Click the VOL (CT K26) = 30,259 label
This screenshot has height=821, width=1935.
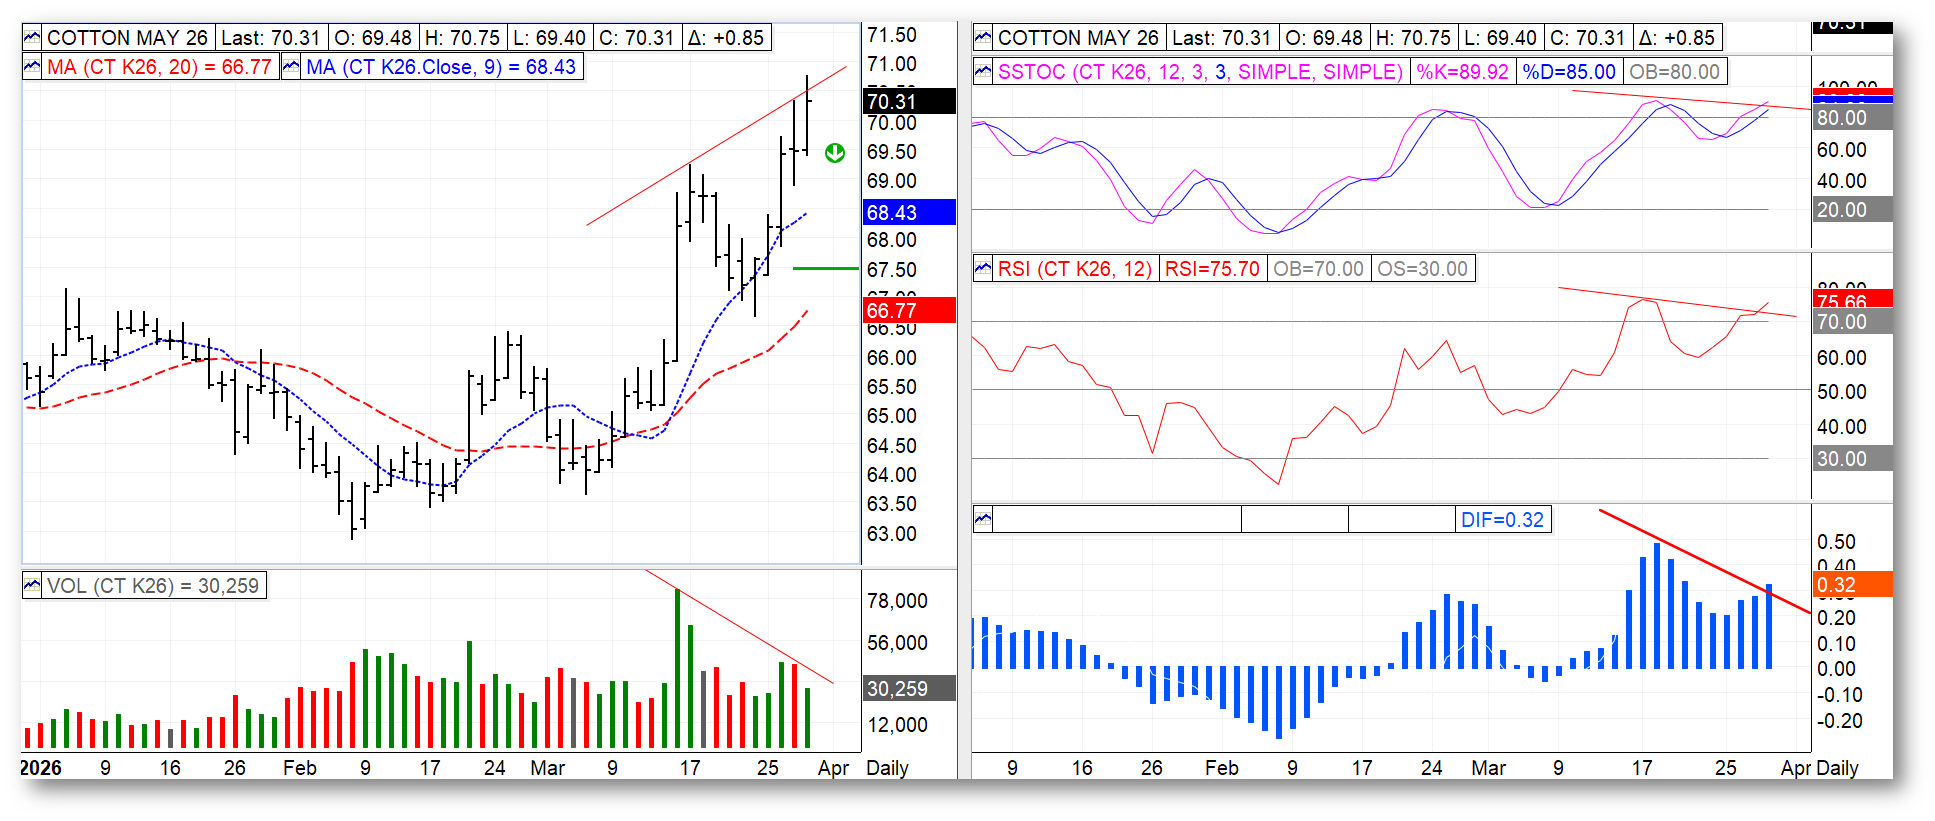point(153,586)
